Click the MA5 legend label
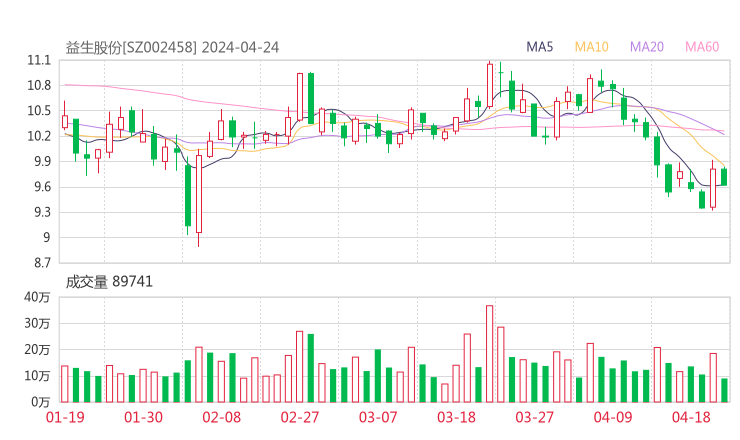 pos(539,47)
